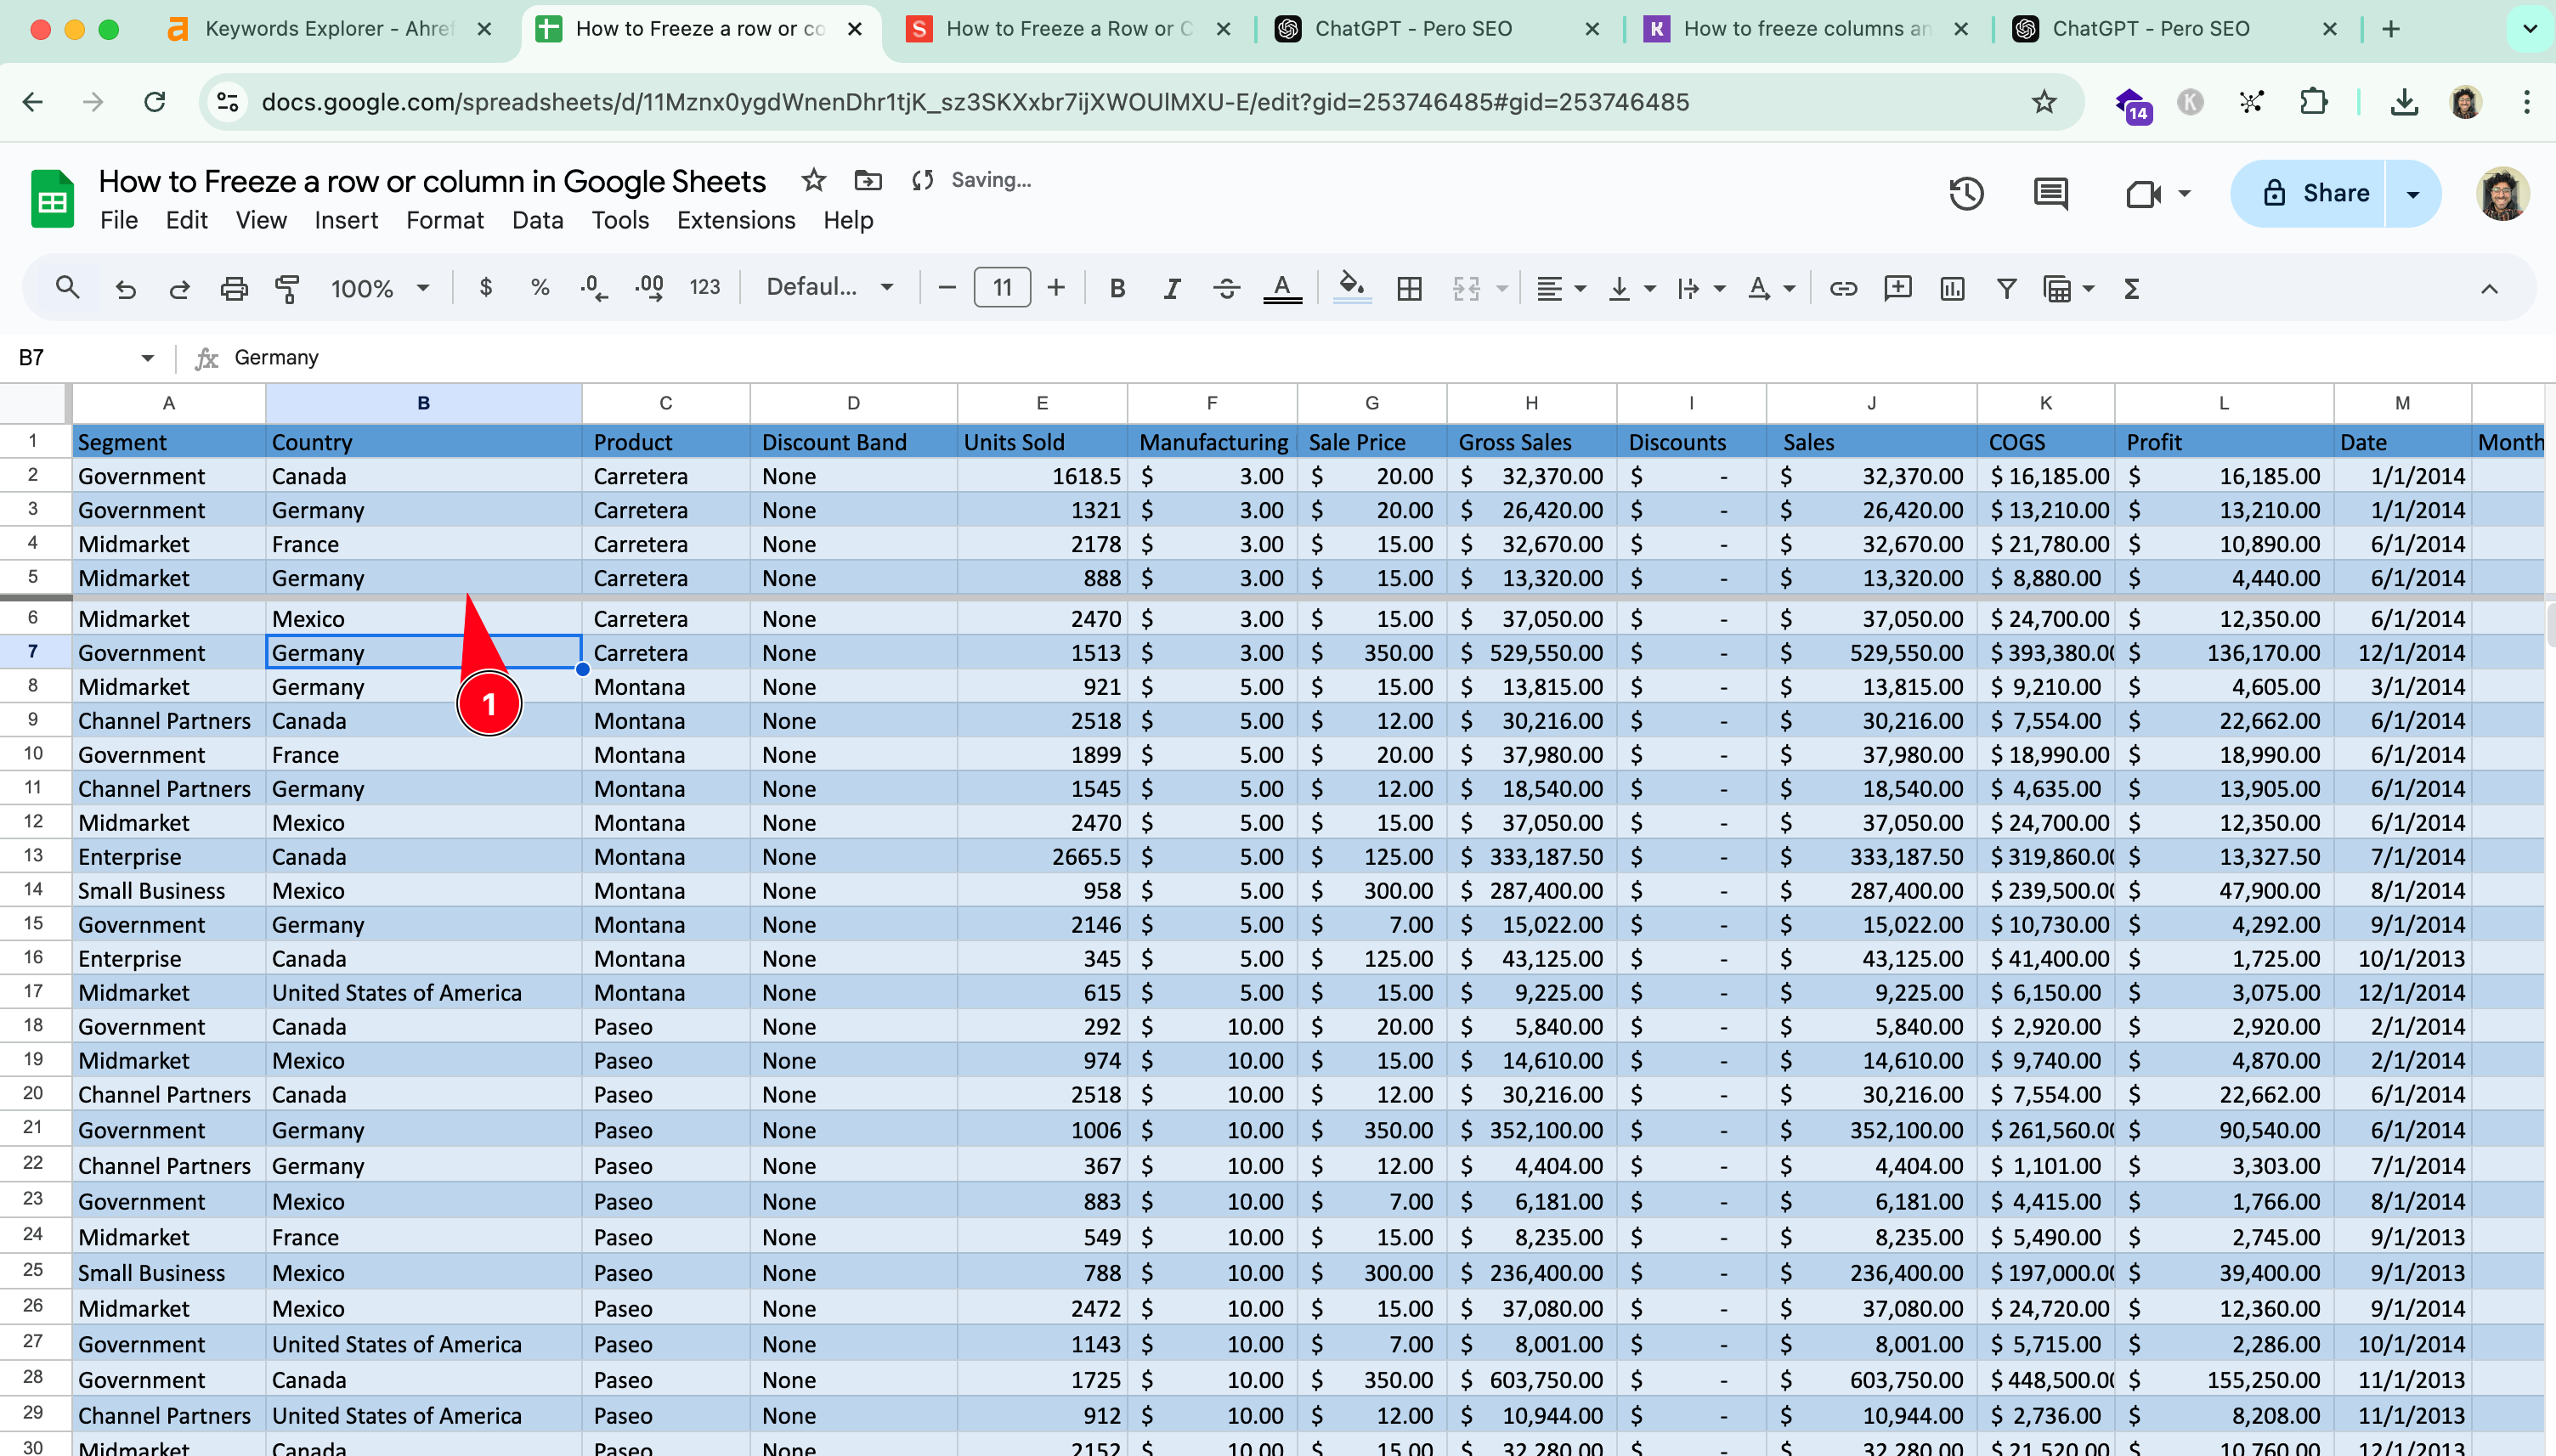Viewport: 2556px width, 1456px height.
Task: Open the Tools menu
Action: pyautogui.click(x=620, y=220)
